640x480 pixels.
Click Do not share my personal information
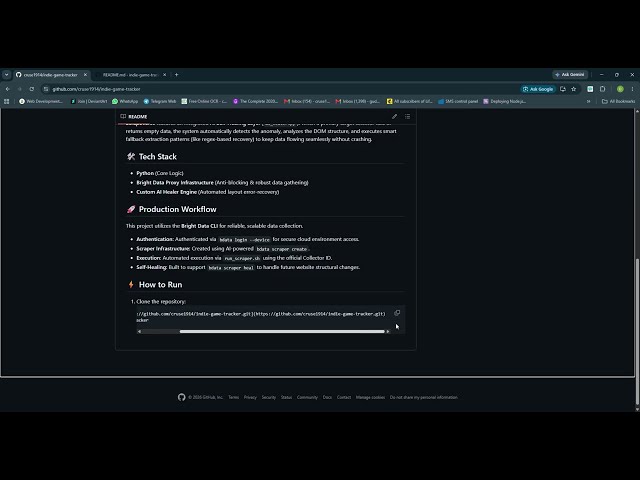pos(424,397)
